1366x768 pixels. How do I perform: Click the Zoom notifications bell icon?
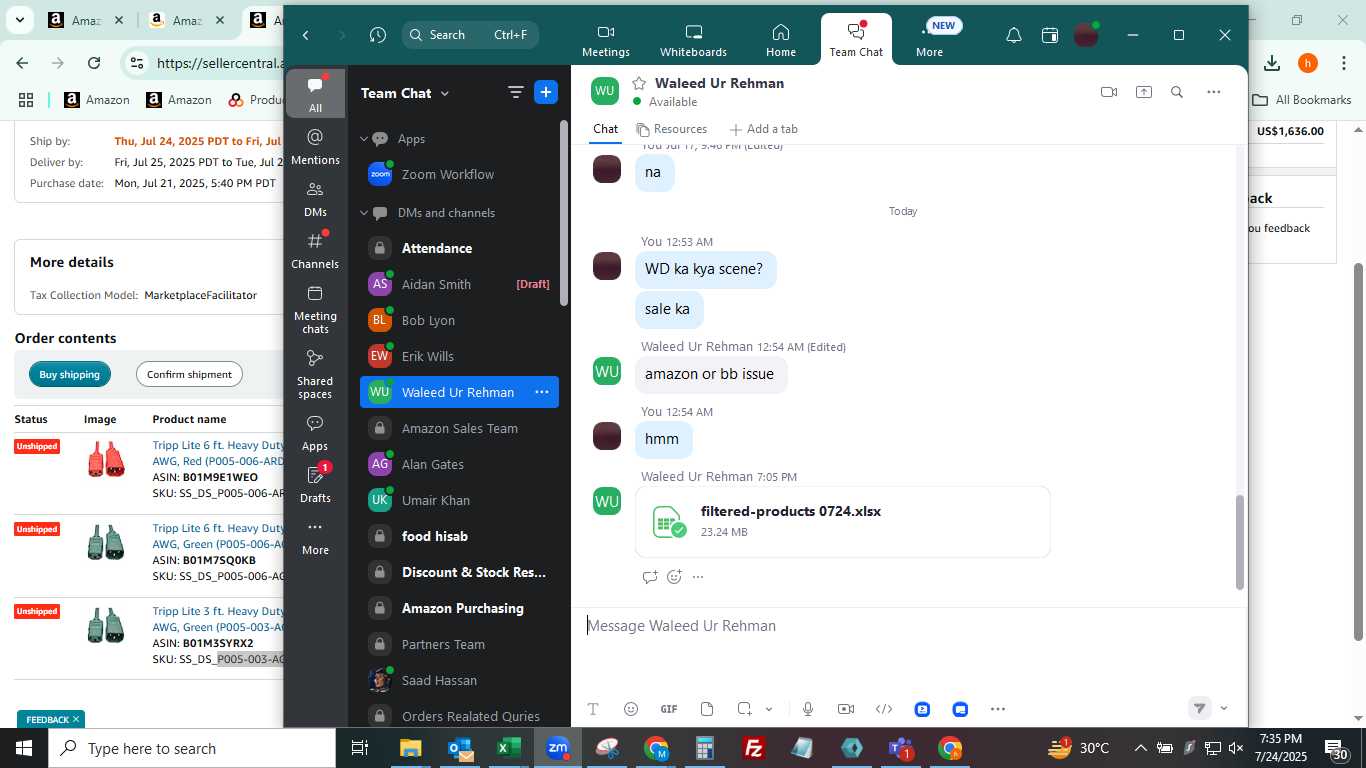[x=1014, y=35]
